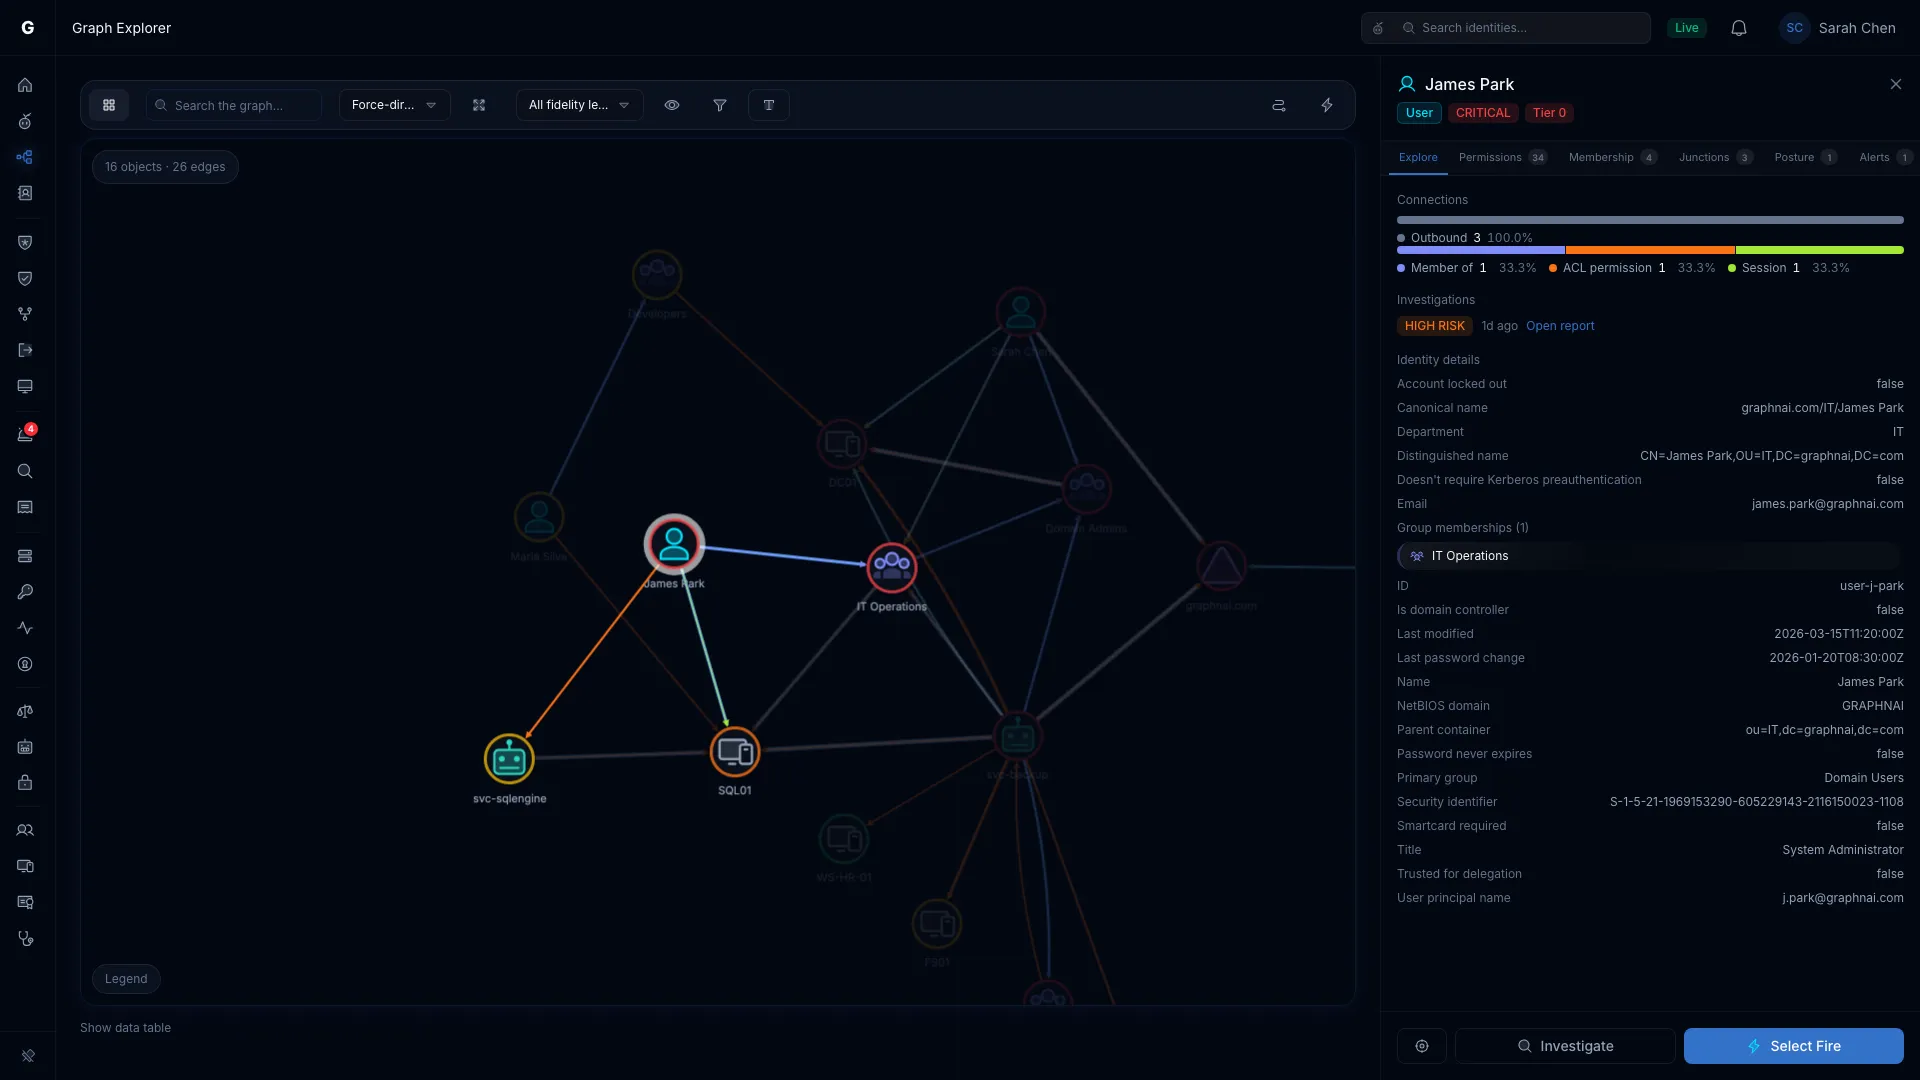The height and width of the screenshot is (1080, 1920).
Task: Switch to the Junctions tab
Action: tap(1715, 158)
